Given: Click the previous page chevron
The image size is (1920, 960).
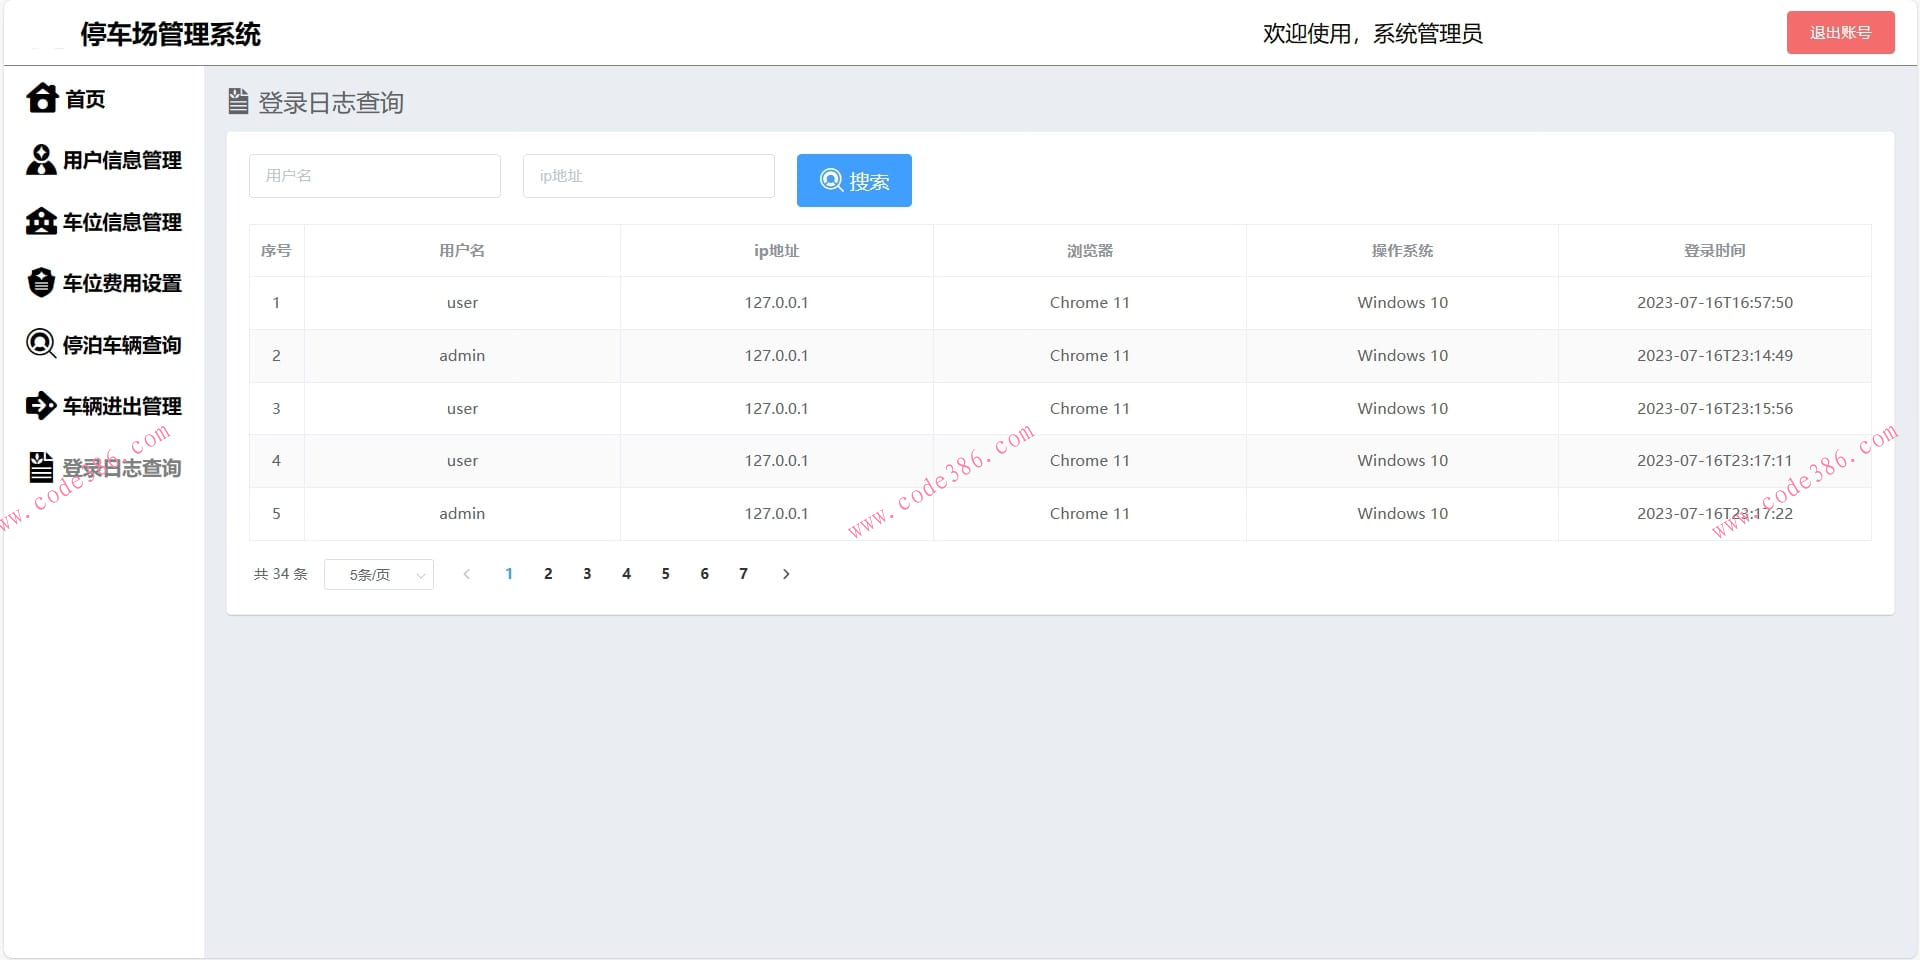Looking at the screenshot, I should coord(466,574).
